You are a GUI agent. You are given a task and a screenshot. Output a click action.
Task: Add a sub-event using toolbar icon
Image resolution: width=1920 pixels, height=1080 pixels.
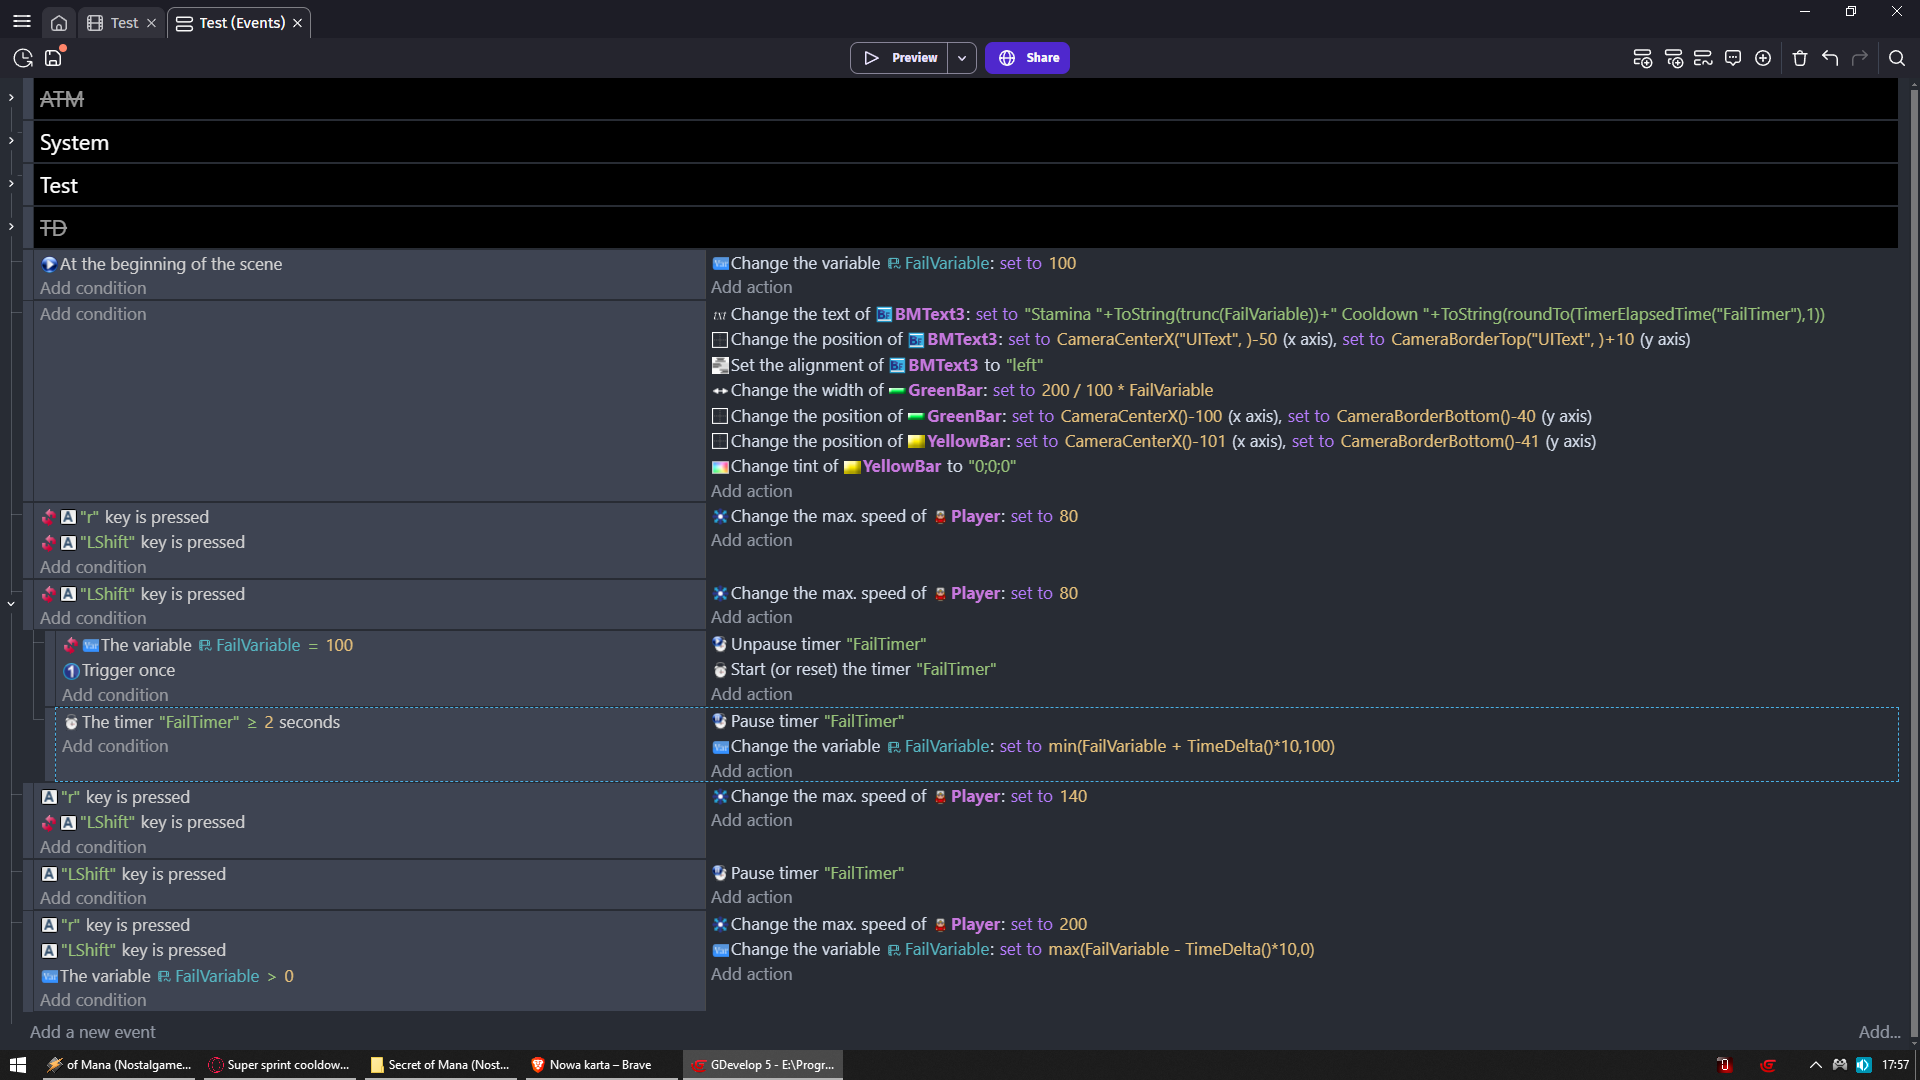(1673, 58)
